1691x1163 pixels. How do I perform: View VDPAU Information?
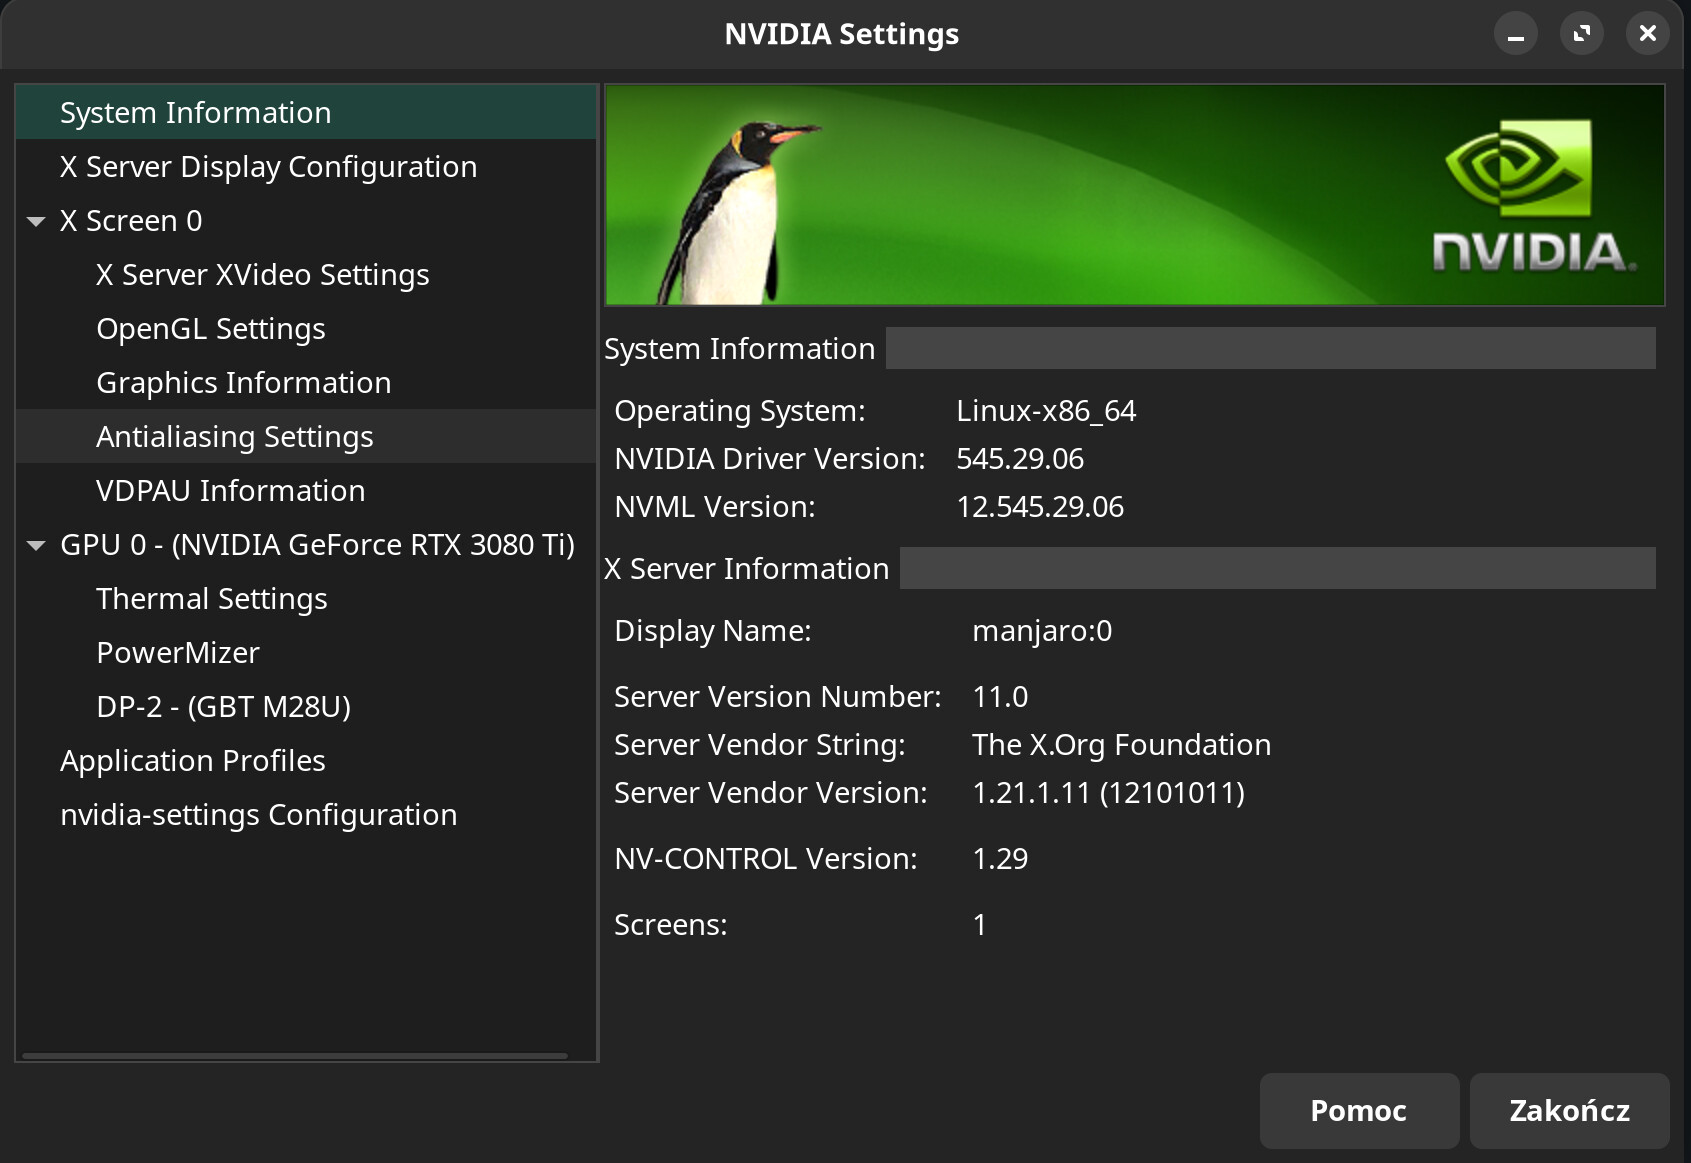pos(230,491)
